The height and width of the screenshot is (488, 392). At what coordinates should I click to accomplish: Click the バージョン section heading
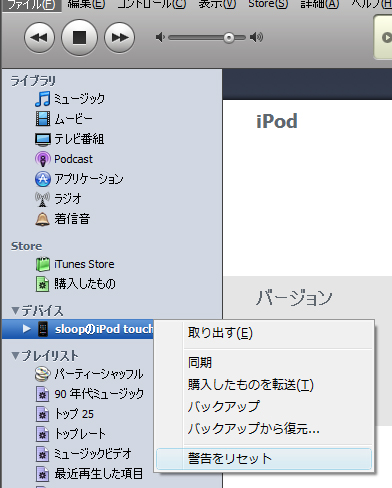[x=294, y=298]
